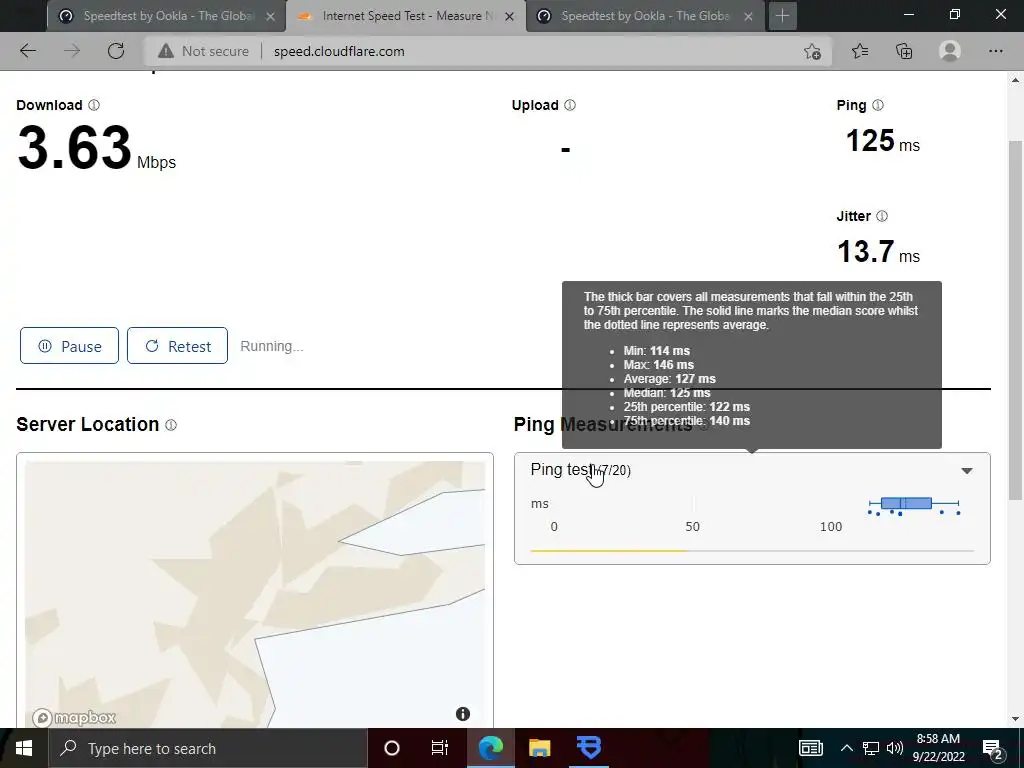
Task: Pause the running speed test
Action: pyautogui.click(x=69, y=345)
